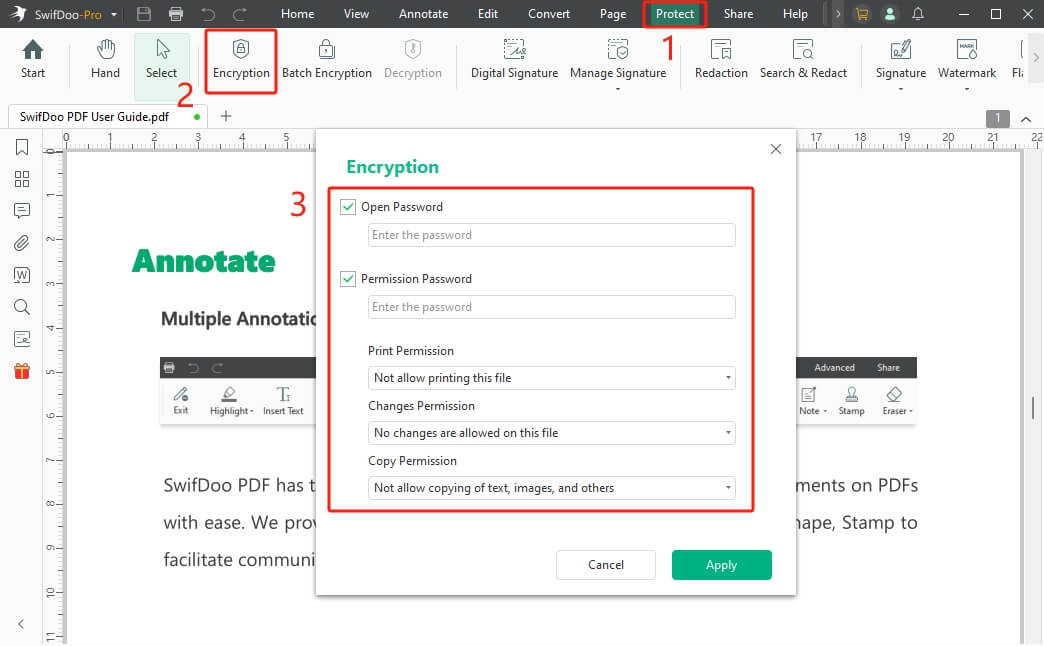This screenshot has height=646, width=1044.
Task: Open page thumbnails sidebar panel
Action: (x=22, y=179)
